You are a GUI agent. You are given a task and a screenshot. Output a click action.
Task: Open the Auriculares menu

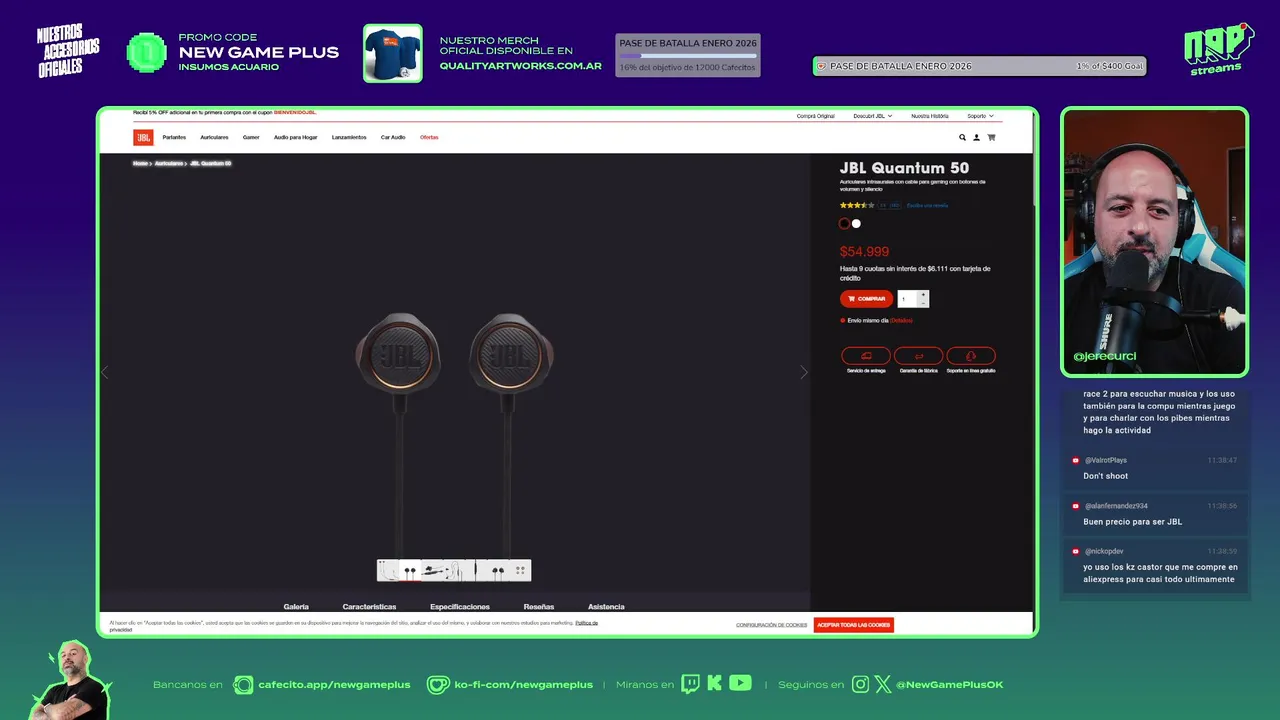click(x=214, y=137)
